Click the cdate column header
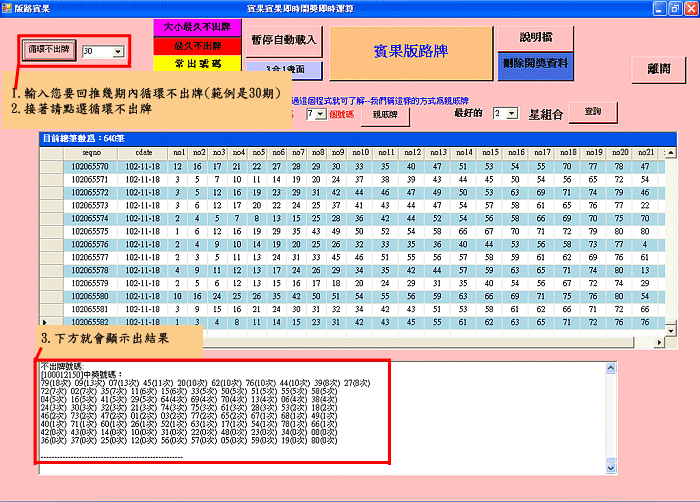 144,152
